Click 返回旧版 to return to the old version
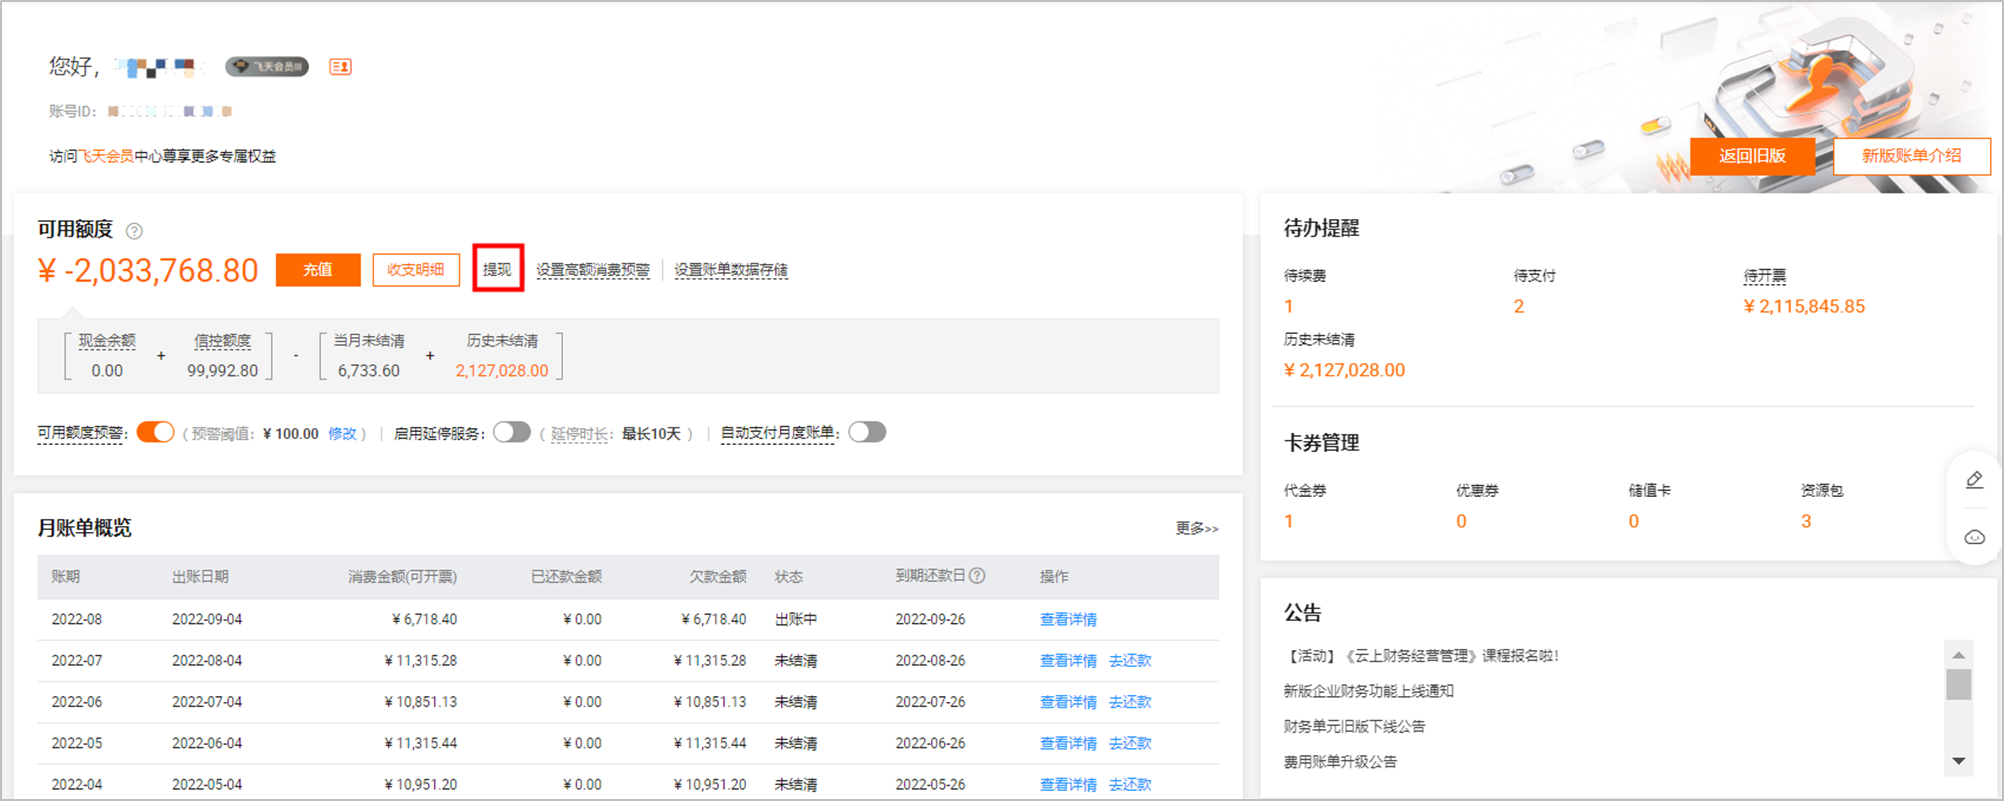2004x801 pixels. [1752, 156]
